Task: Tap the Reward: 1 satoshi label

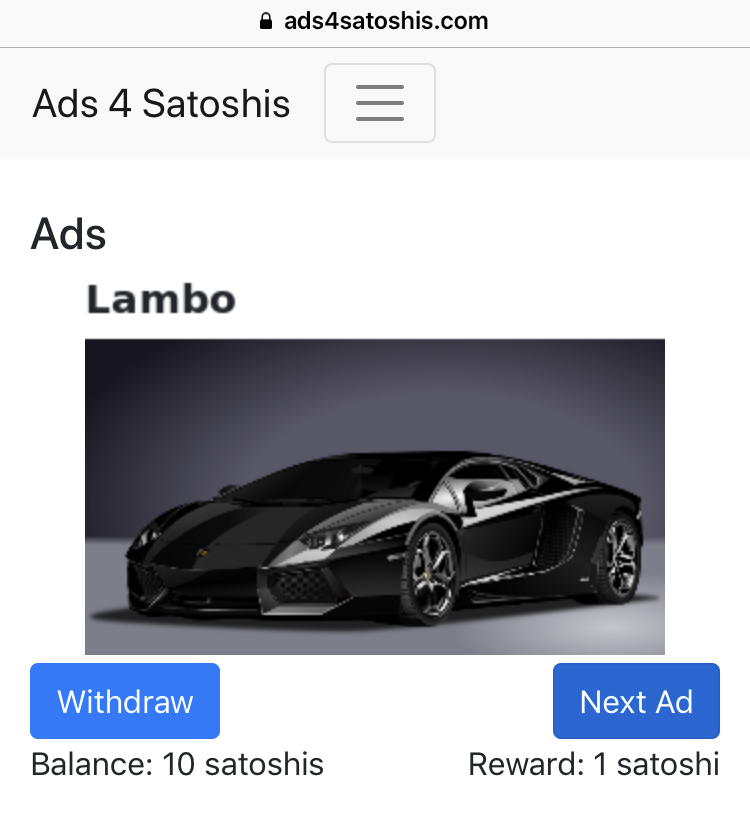Action: point(593,764)
